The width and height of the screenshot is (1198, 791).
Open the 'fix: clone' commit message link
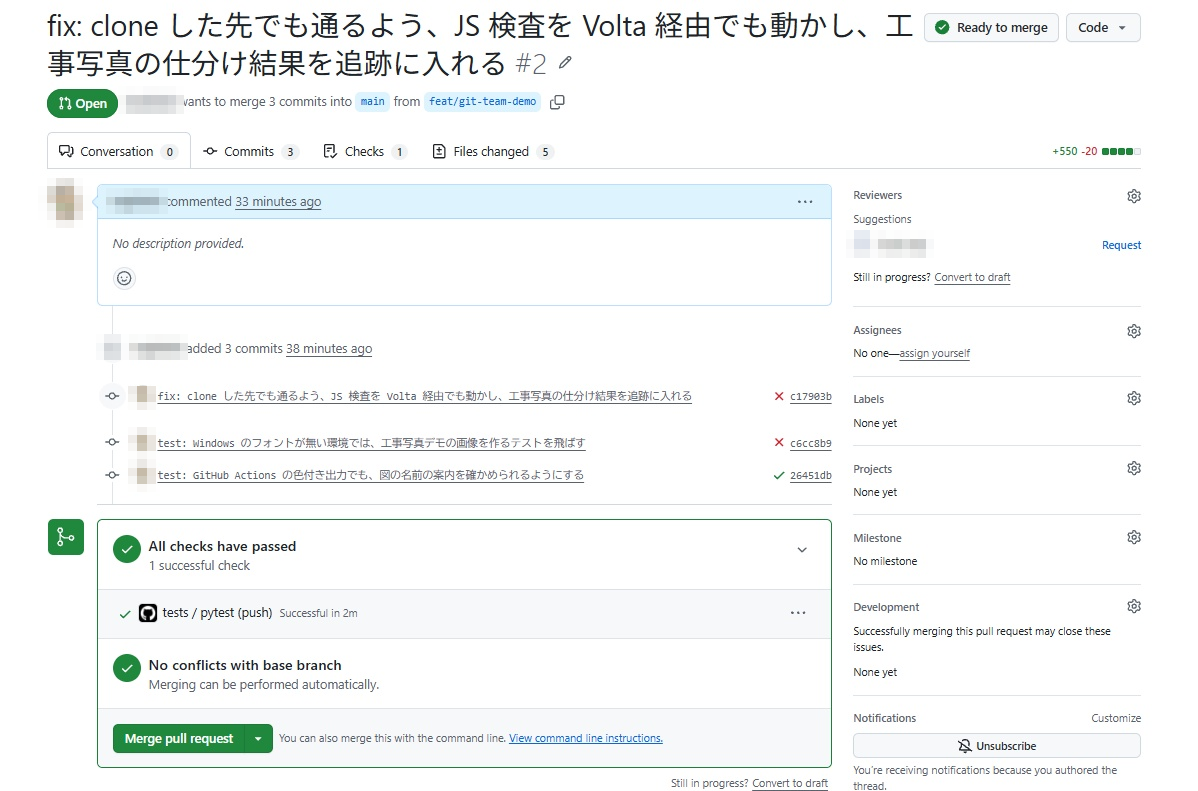[424, 396]
